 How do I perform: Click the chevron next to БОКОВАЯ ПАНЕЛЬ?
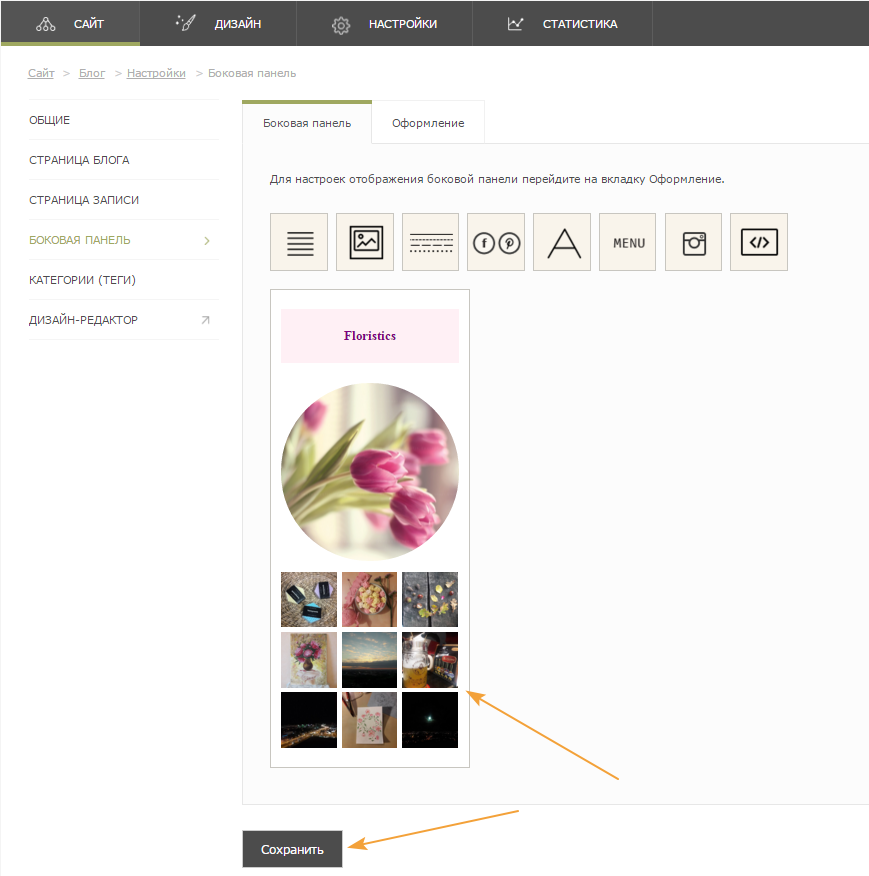pyautogui.click(x=207, y=241)
